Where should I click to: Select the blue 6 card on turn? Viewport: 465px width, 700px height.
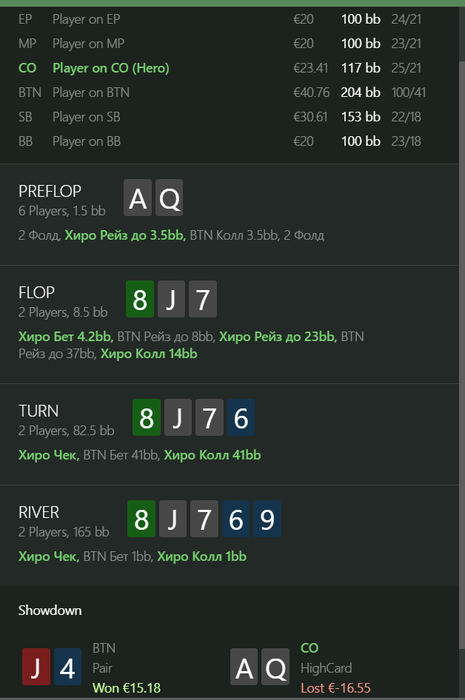point(241,417)
